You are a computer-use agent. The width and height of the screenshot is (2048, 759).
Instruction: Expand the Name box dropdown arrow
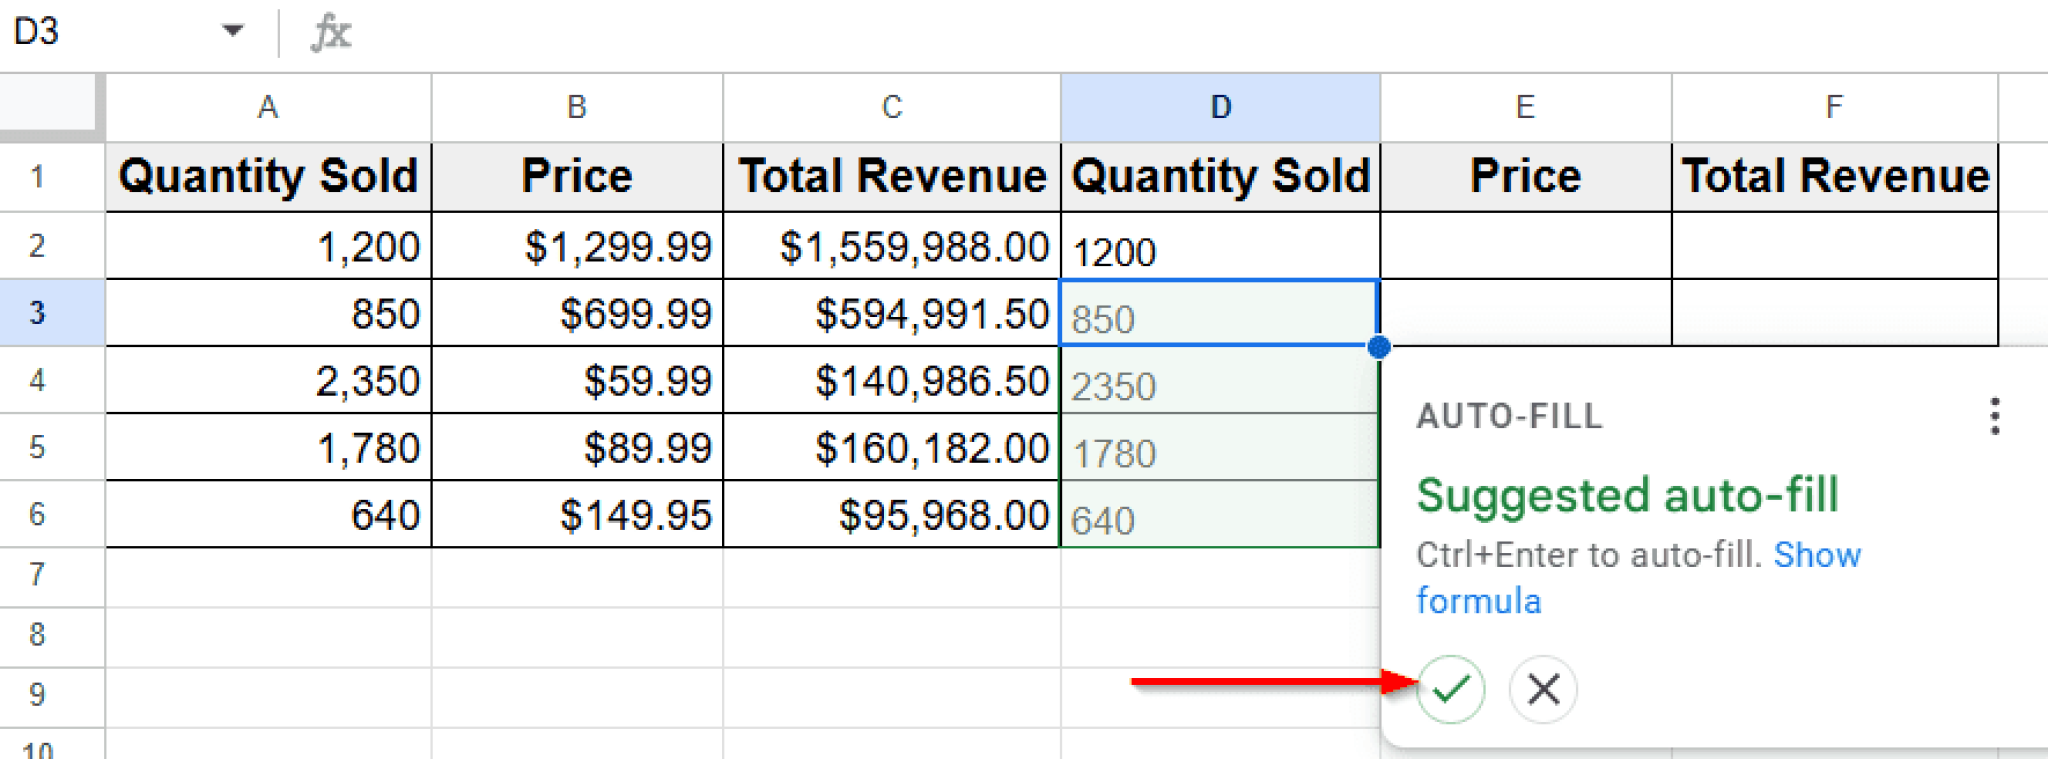233,31
